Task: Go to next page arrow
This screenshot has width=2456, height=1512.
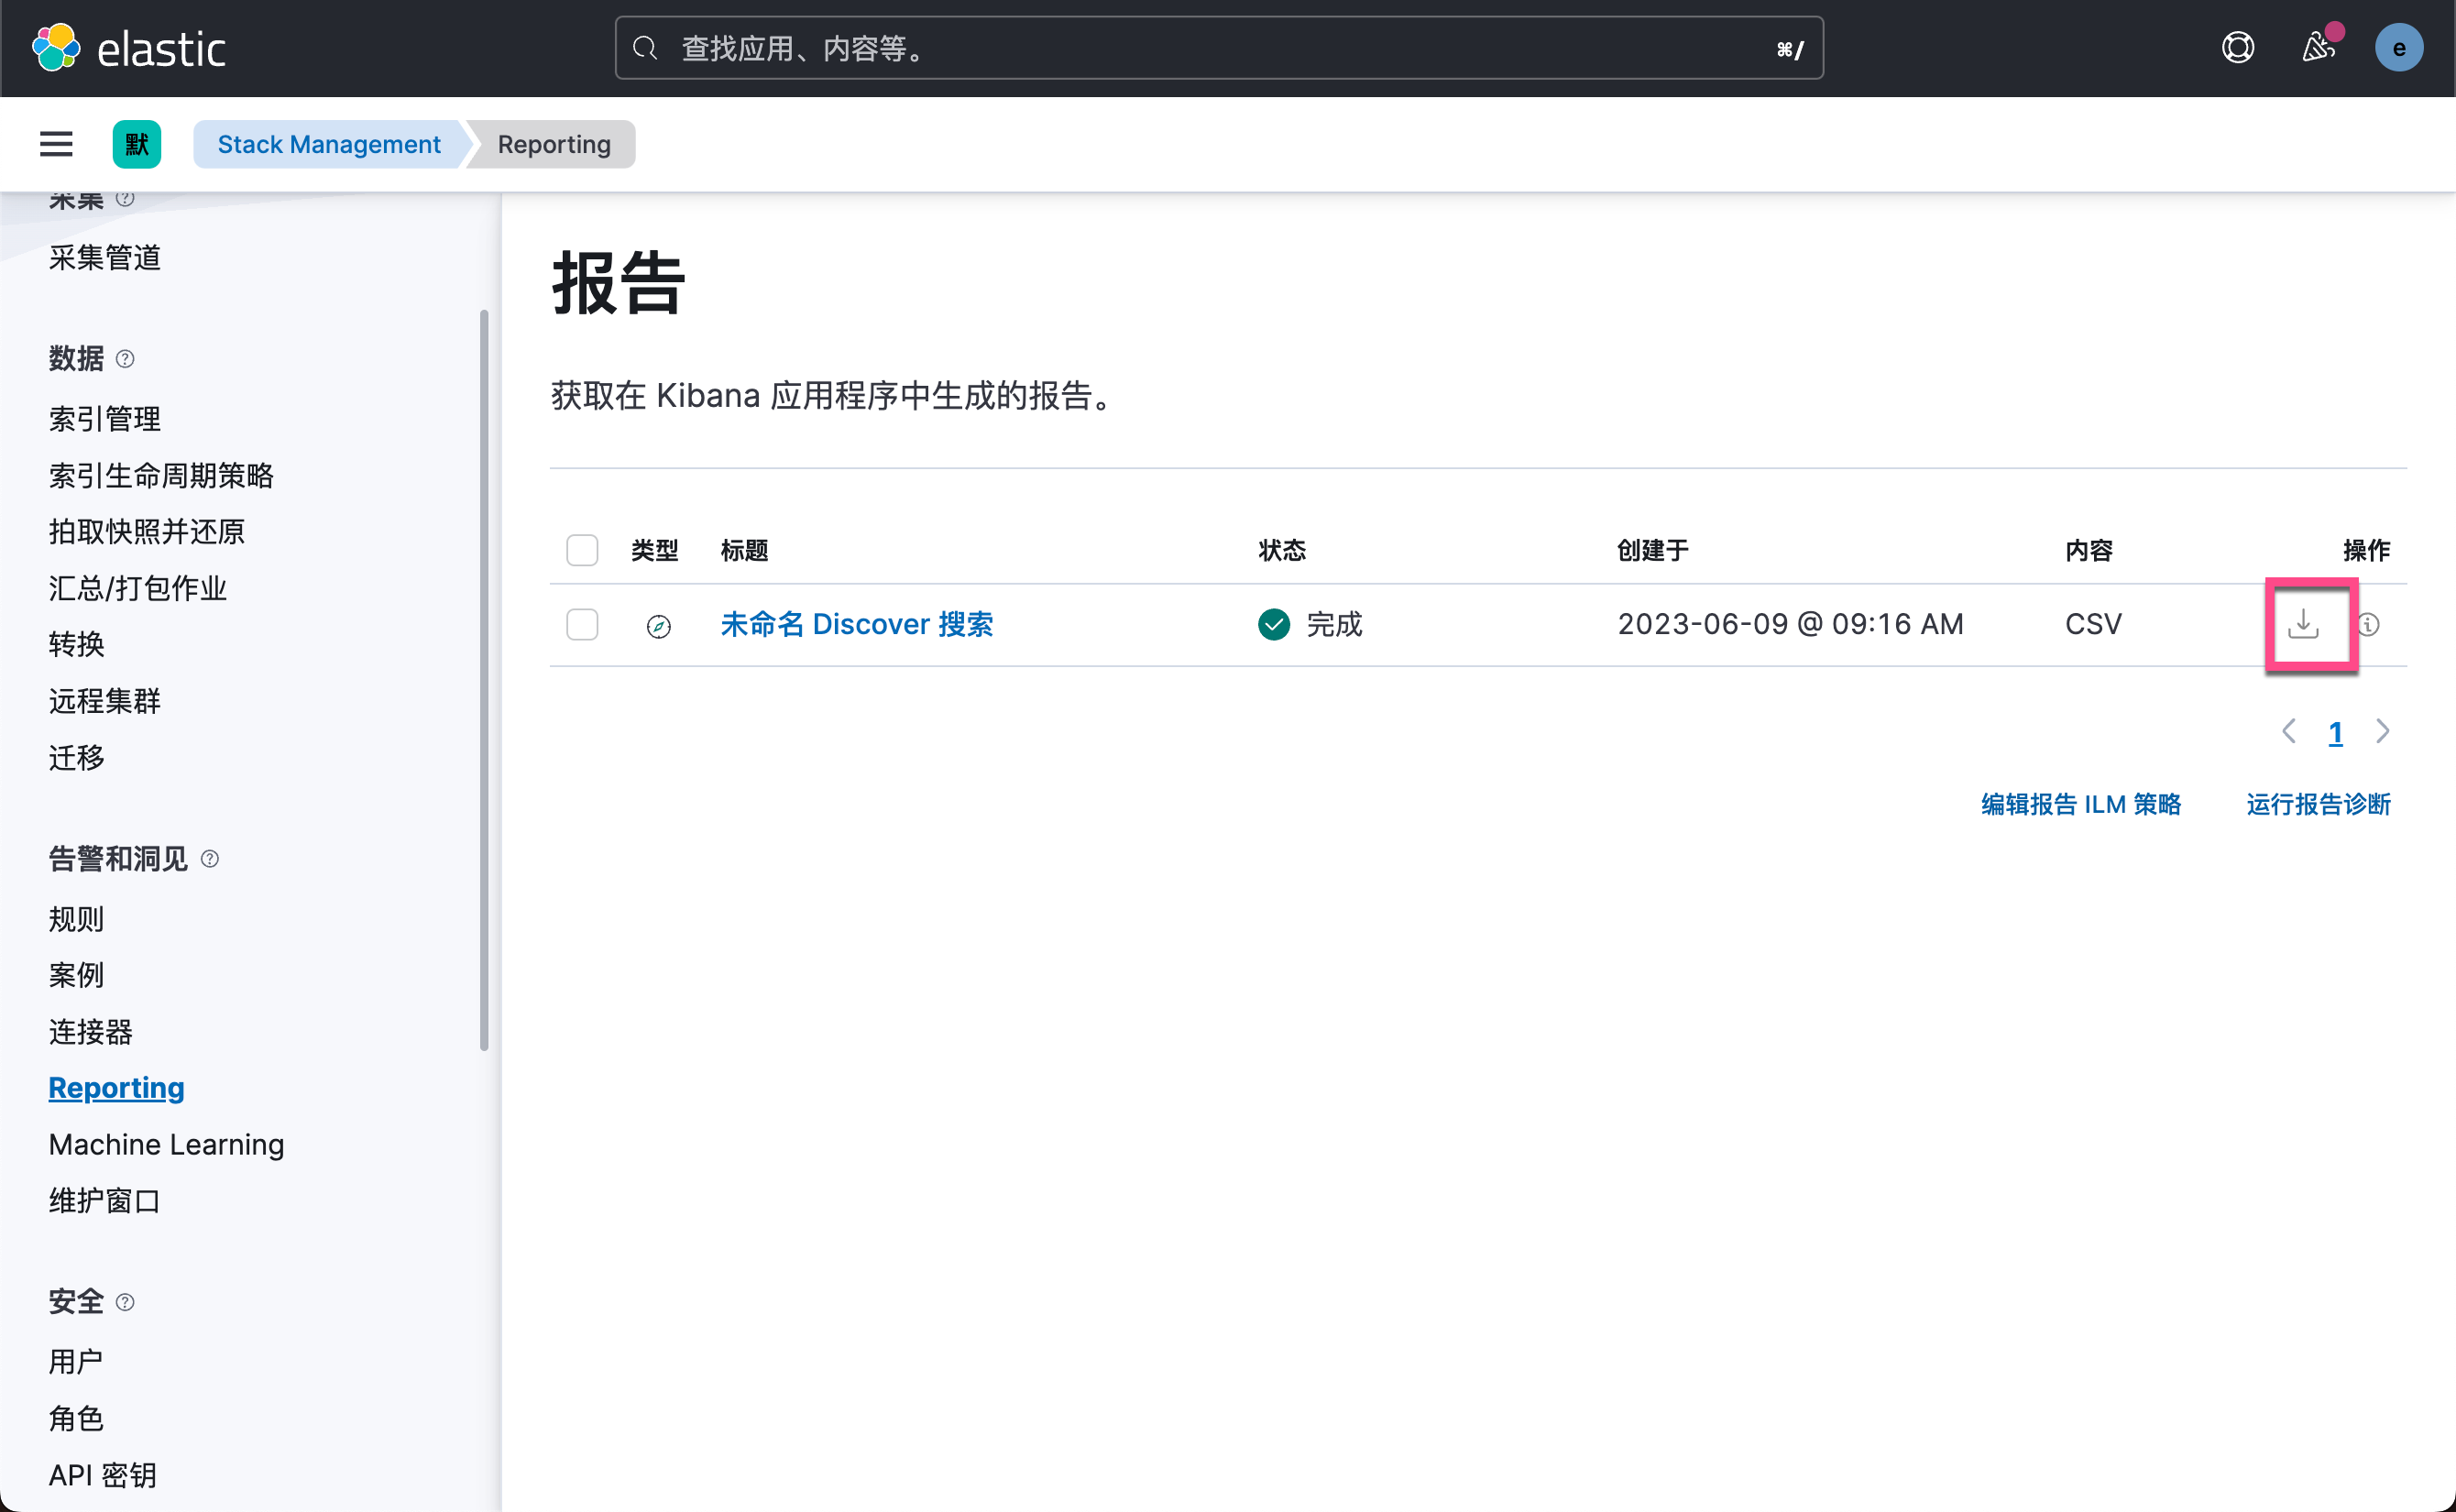Action: point(2383,731)
